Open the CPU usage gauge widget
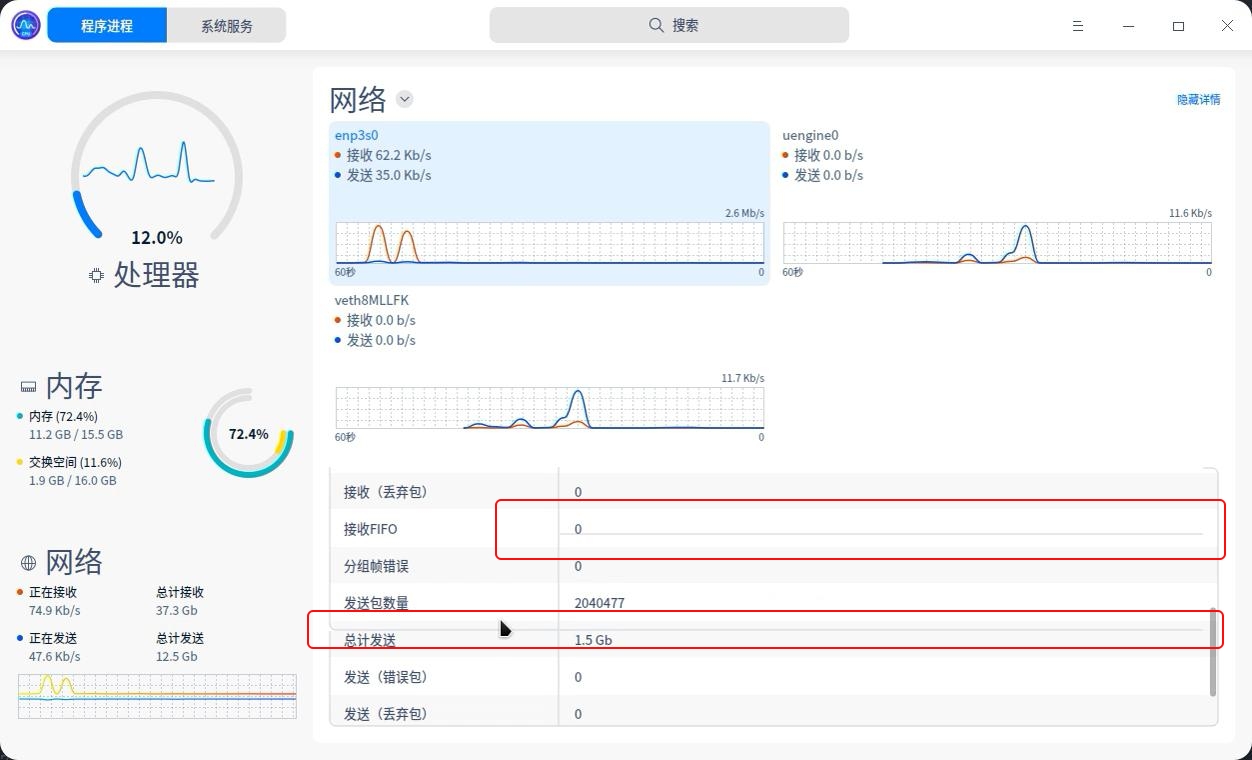 pyautogui.click(x=157, y=165)
